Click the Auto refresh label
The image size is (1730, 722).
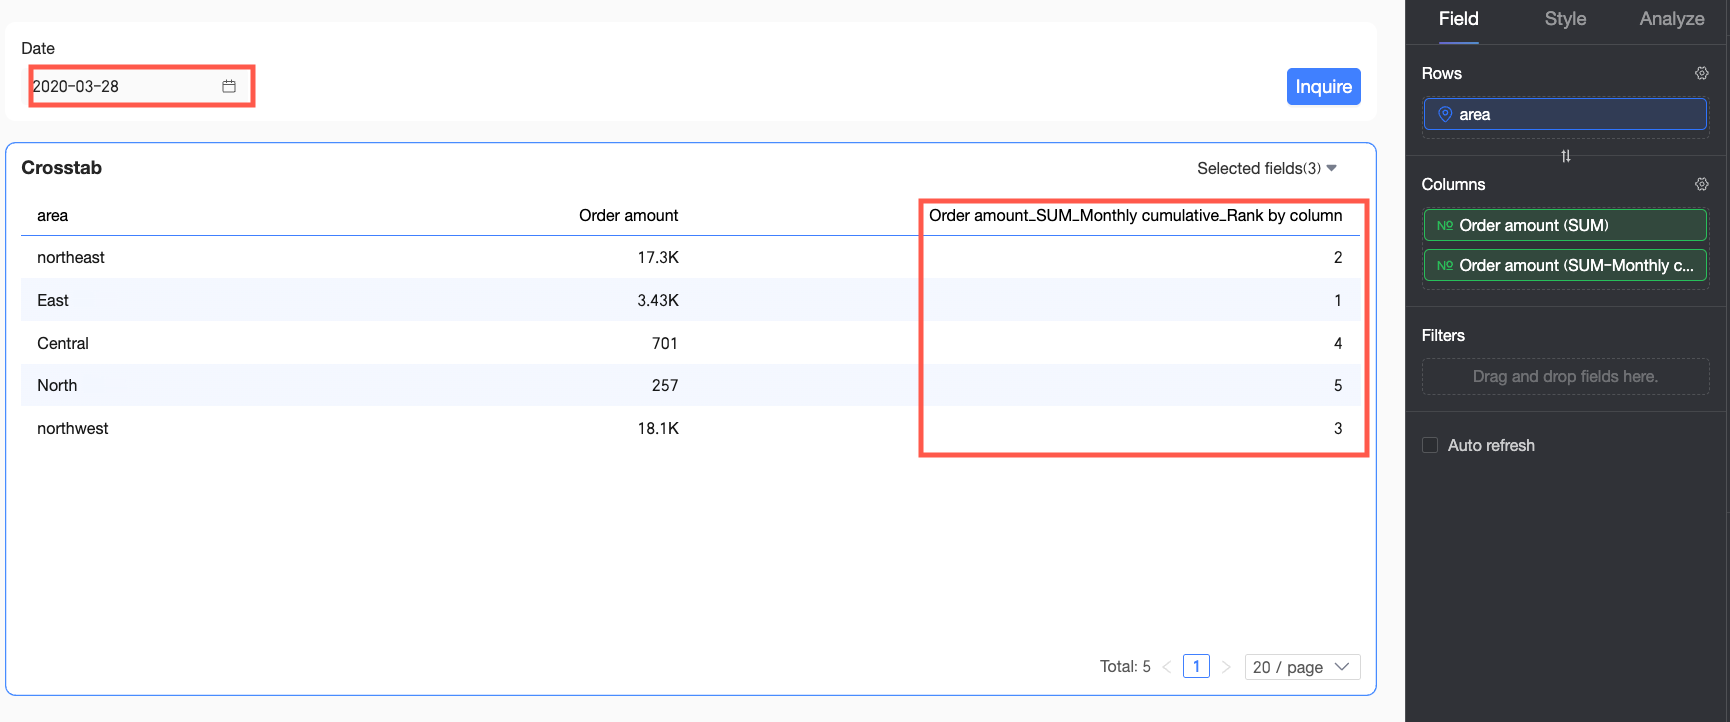(1491, 445)
